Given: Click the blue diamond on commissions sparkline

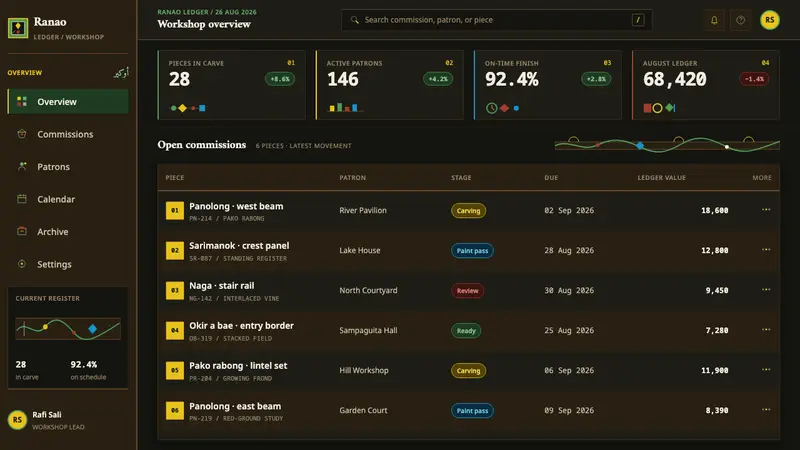Looking at the screenshot, I should point(640,145).
